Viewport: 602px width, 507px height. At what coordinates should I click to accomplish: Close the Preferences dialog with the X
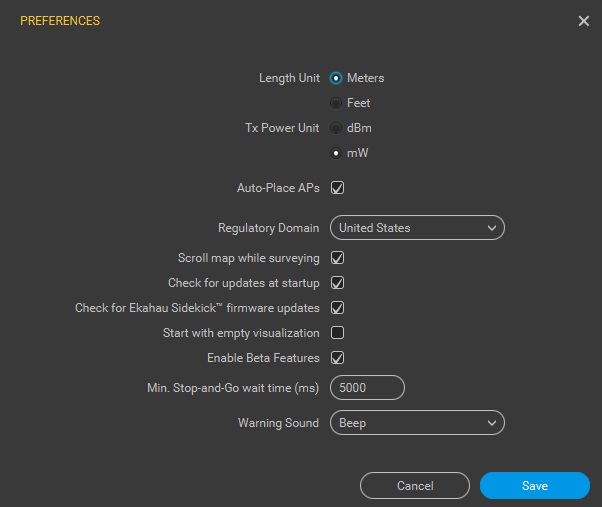[584, 21]
